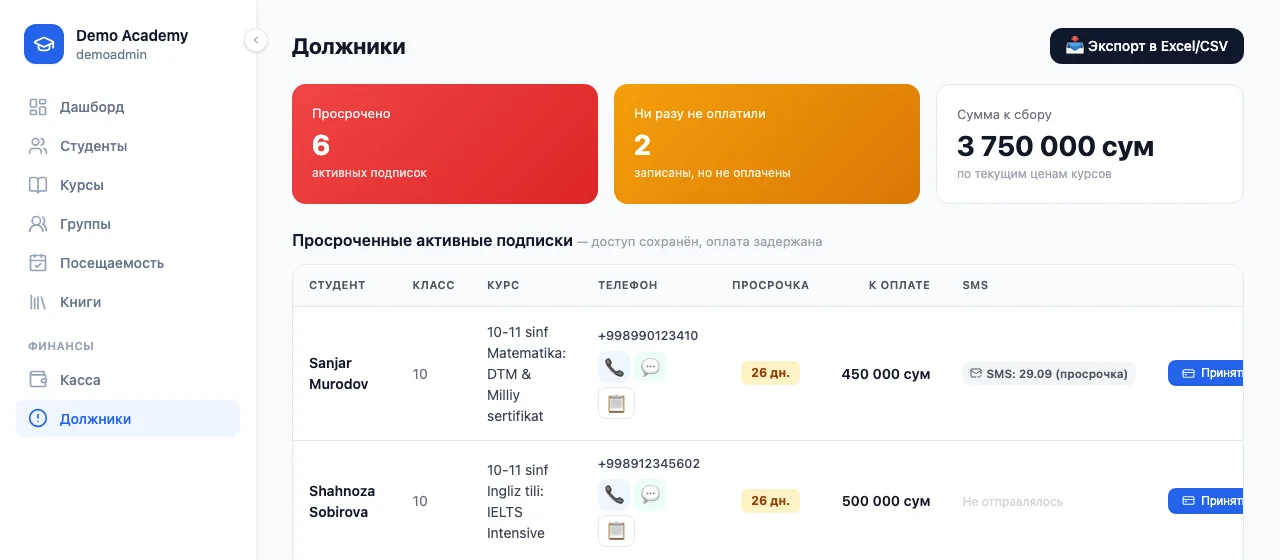Click the СТУДЕНТ column header
The width and height of the screenshot is (1280, 560).
pos(337,285)
